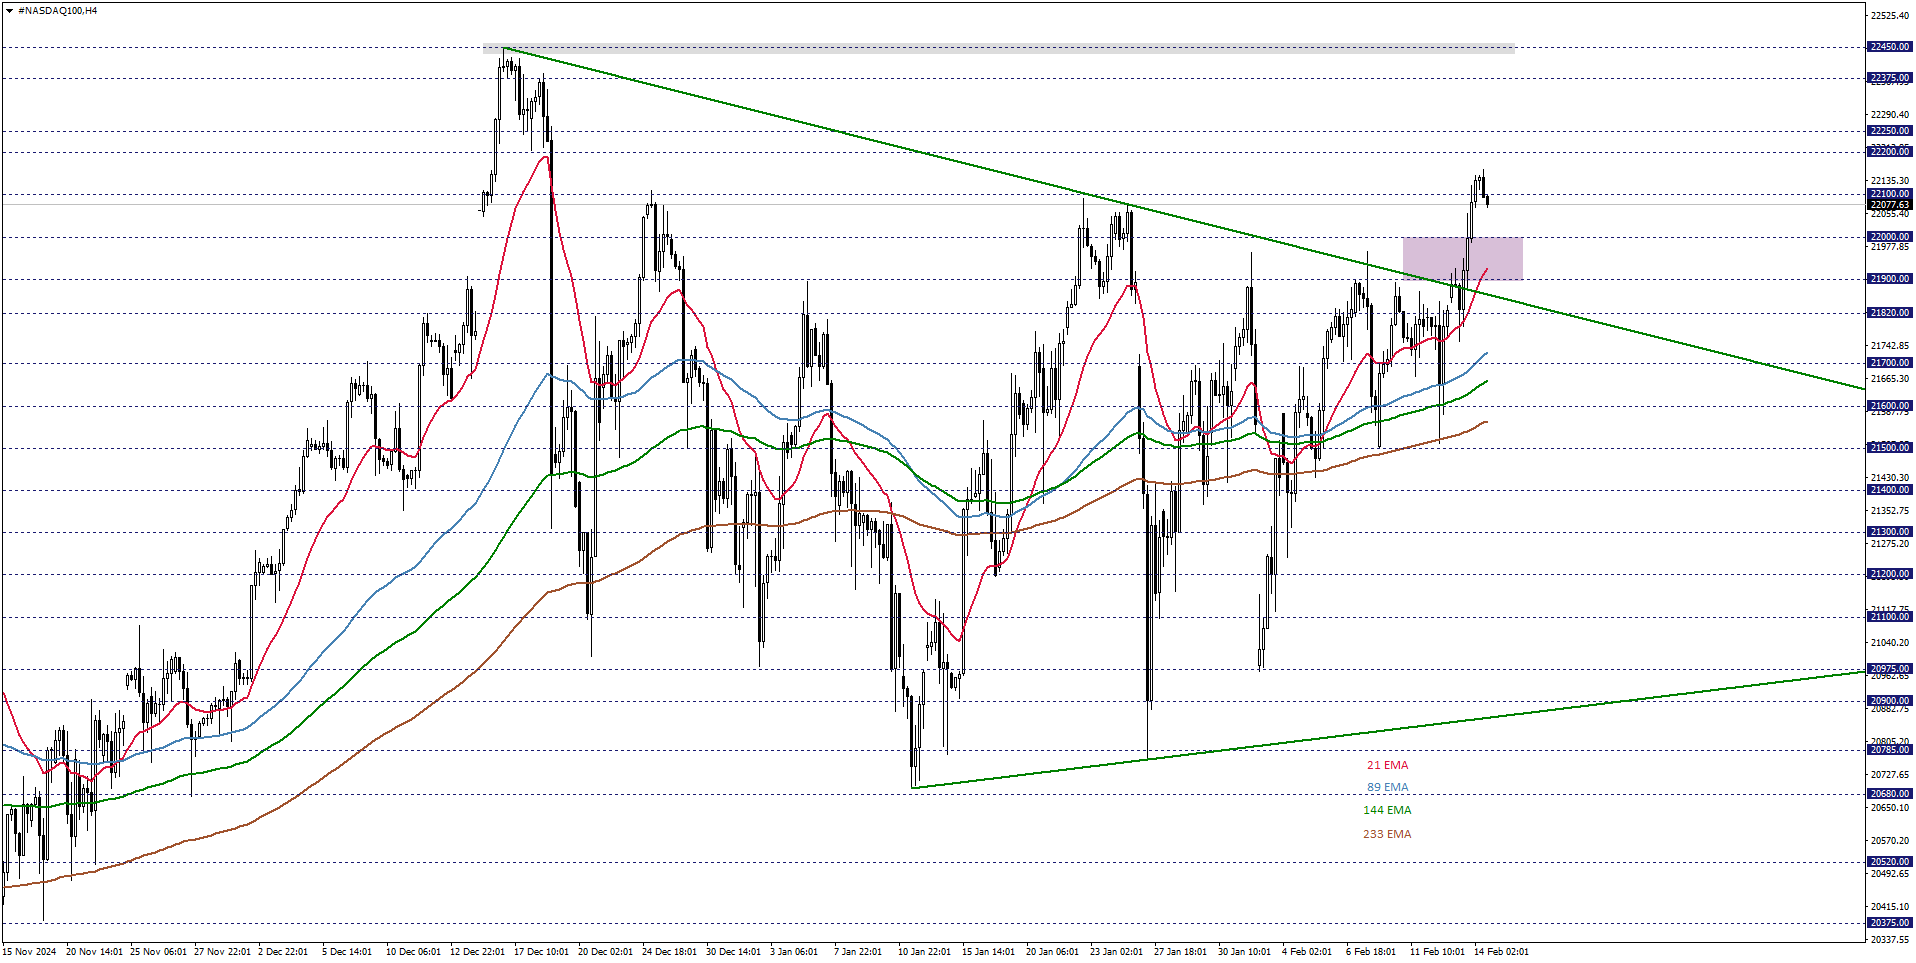Click the 30 Jan 10:01 time axis label

1244,952
